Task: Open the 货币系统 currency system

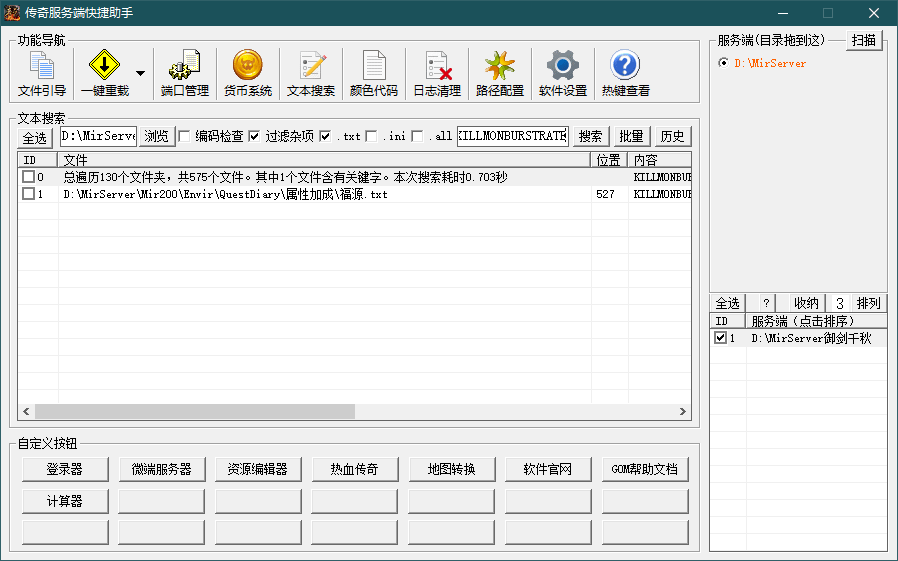Action: point(247,74)
